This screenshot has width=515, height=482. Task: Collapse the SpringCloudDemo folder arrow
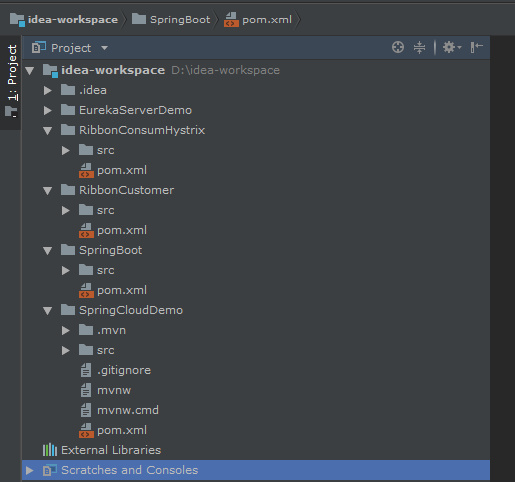48,311
